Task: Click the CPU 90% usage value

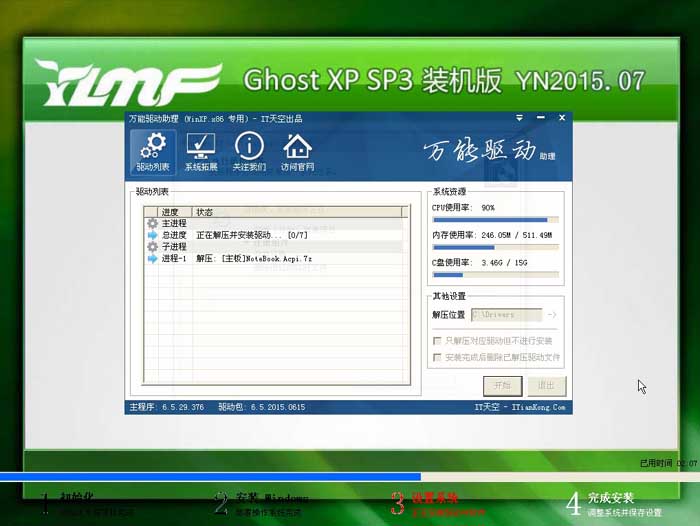Action: 488,208
